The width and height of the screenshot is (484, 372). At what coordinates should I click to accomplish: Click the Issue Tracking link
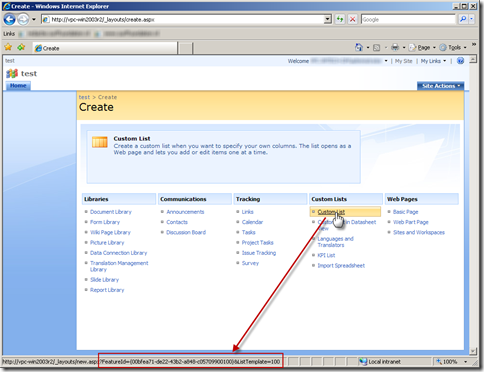259,253
